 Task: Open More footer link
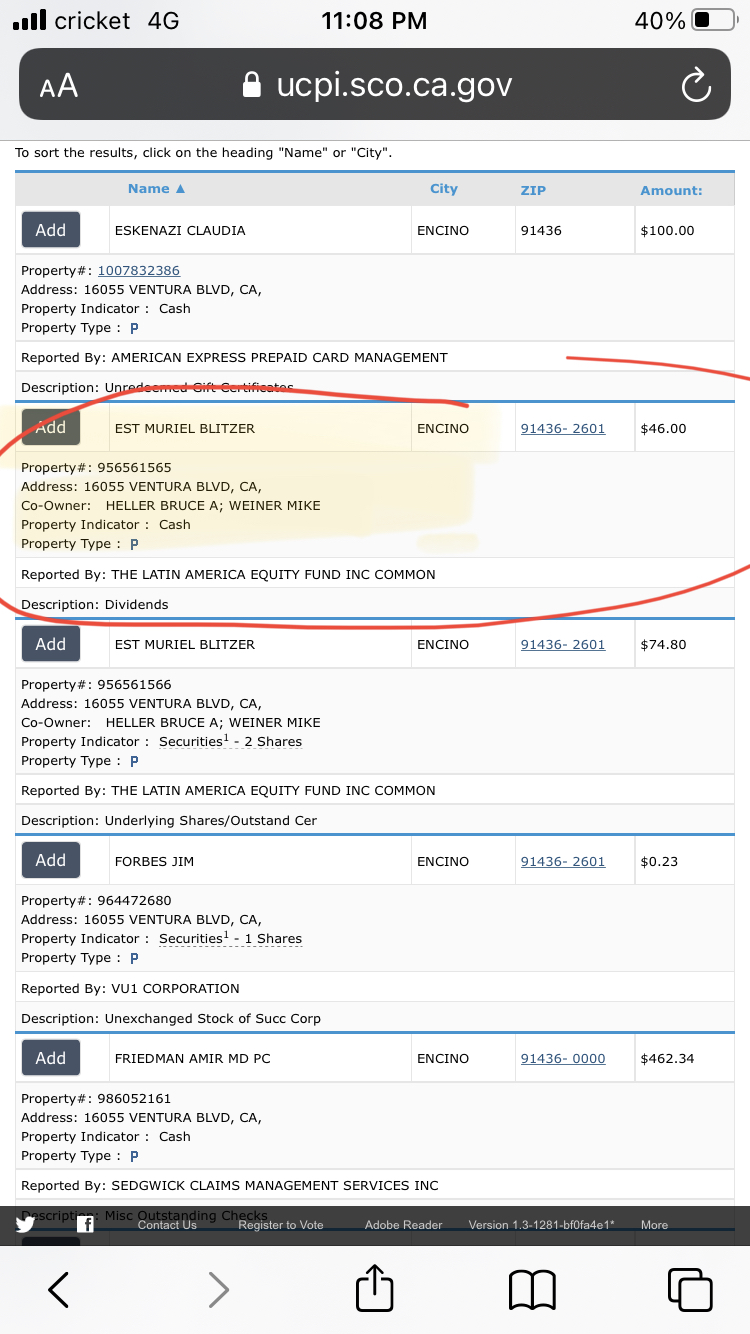pos(654,1225)
